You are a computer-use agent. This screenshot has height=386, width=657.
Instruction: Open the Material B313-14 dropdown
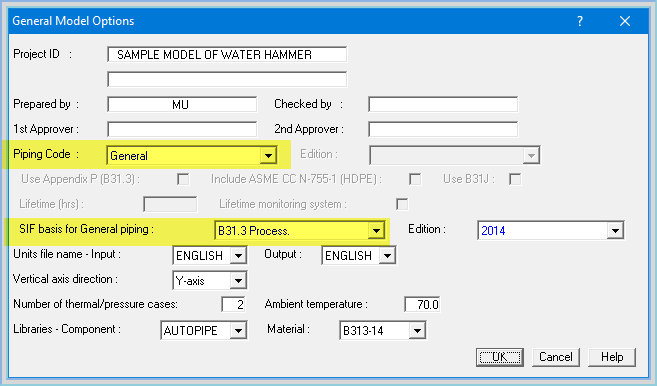[x=417, y=331]
